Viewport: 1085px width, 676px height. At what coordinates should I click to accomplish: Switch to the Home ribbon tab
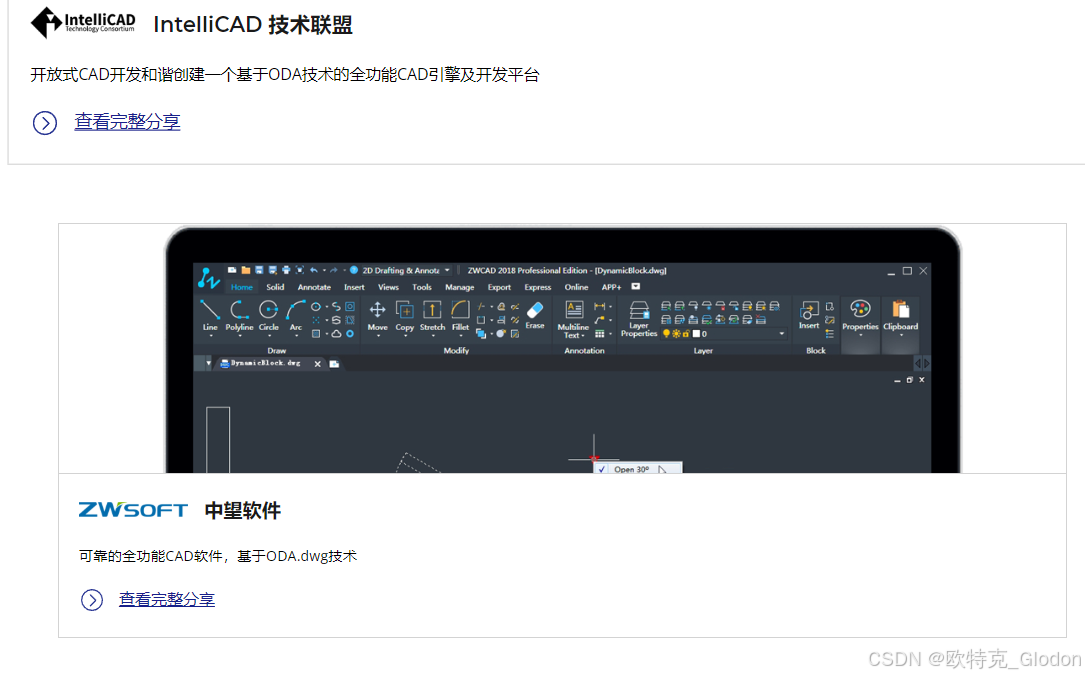point(241,287)
